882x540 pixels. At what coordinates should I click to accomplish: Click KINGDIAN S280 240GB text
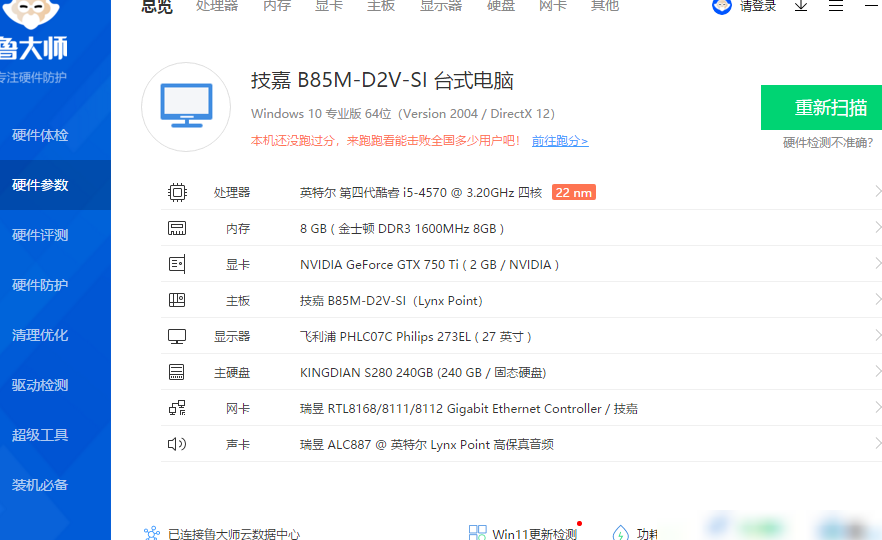(423, 373)
